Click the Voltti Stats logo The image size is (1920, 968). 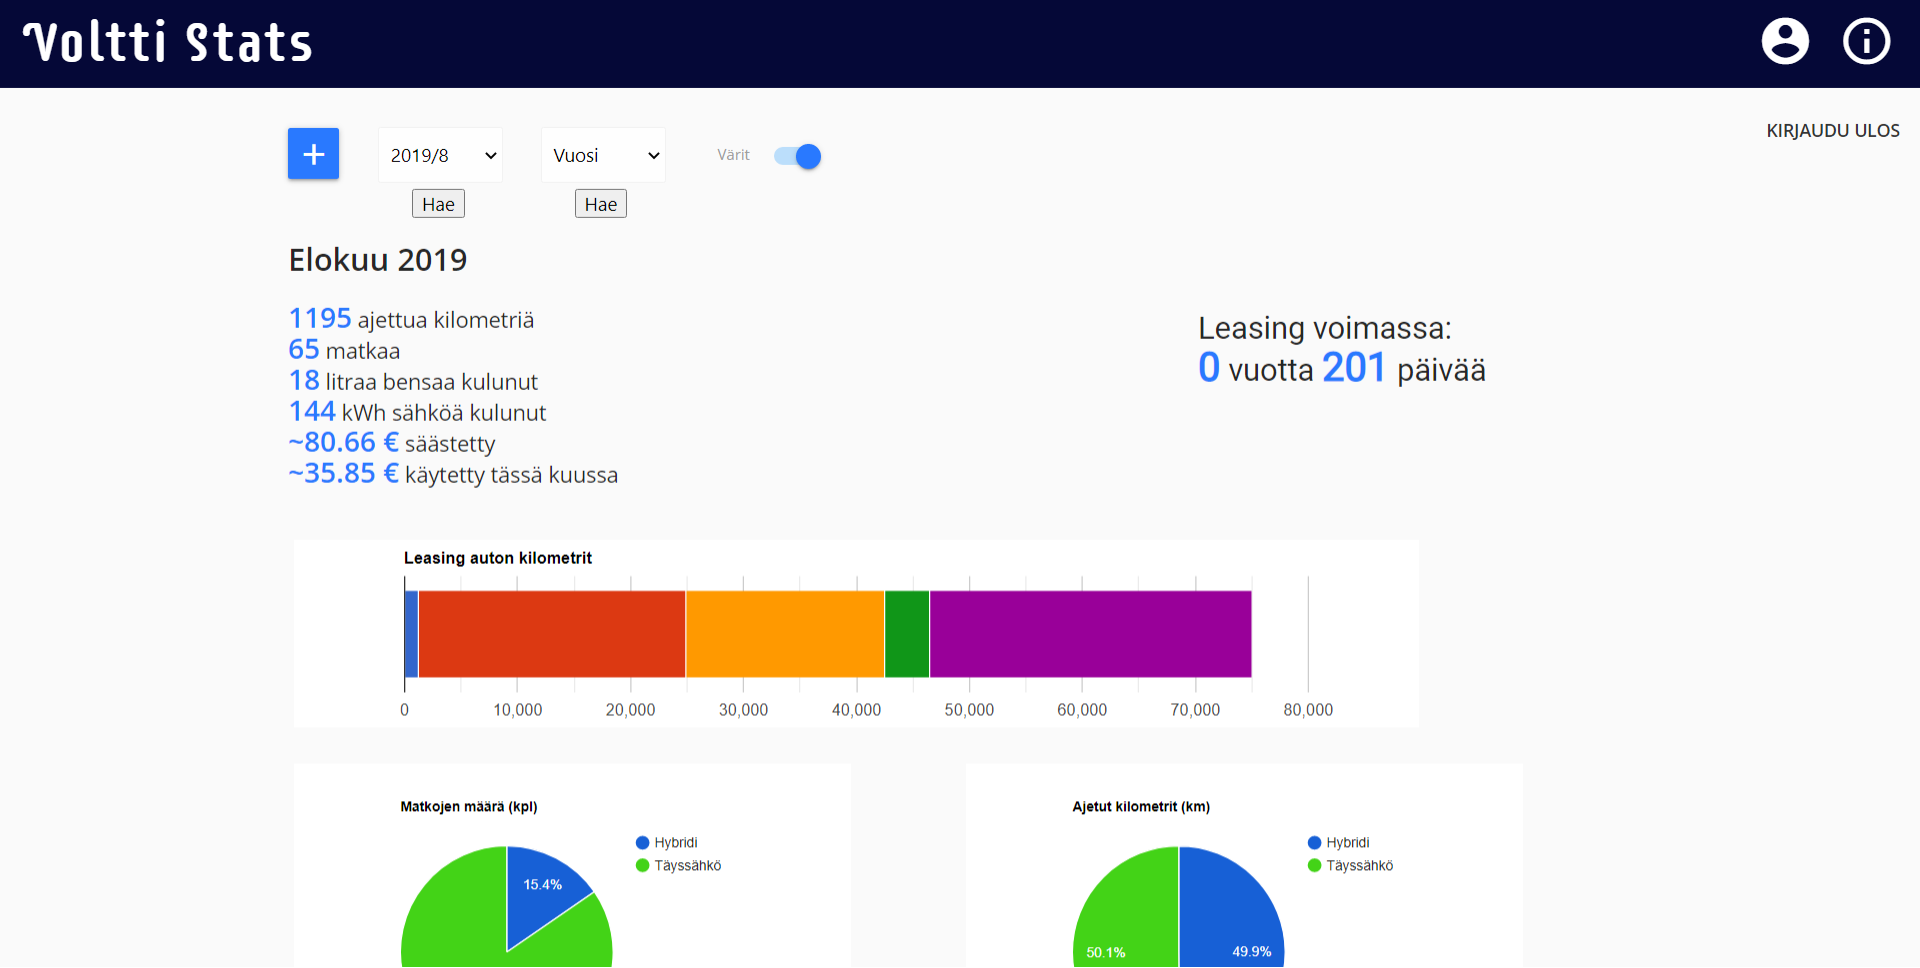(x=168, y=42)
